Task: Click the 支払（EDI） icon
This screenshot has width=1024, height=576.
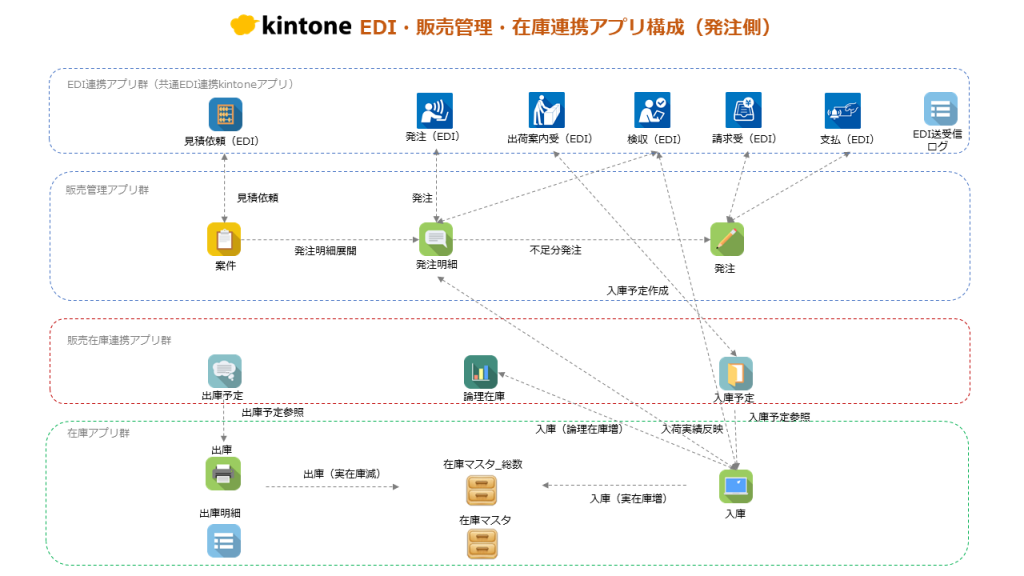Action: [x=842, y=110]
